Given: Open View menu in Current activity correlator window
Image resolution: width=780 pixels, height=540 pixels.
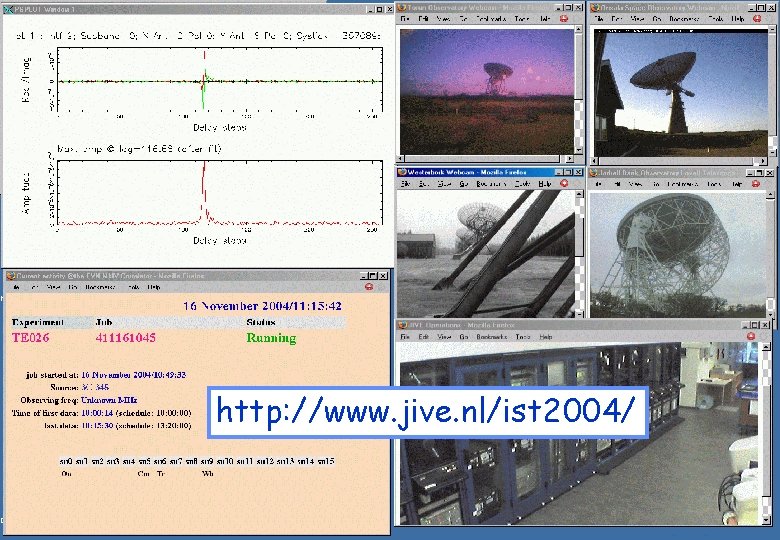Looking at the screenshot, I should [53, 287].
